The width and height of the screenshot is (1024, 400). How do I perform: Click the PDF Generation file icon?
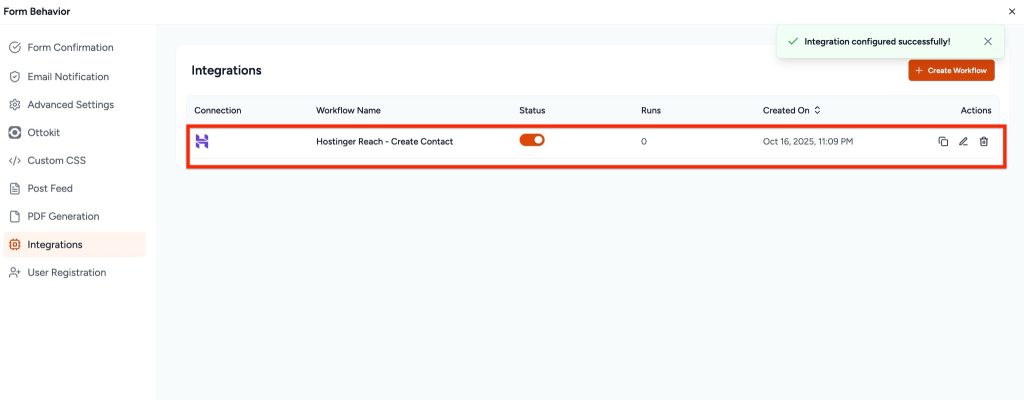(15, 216)
